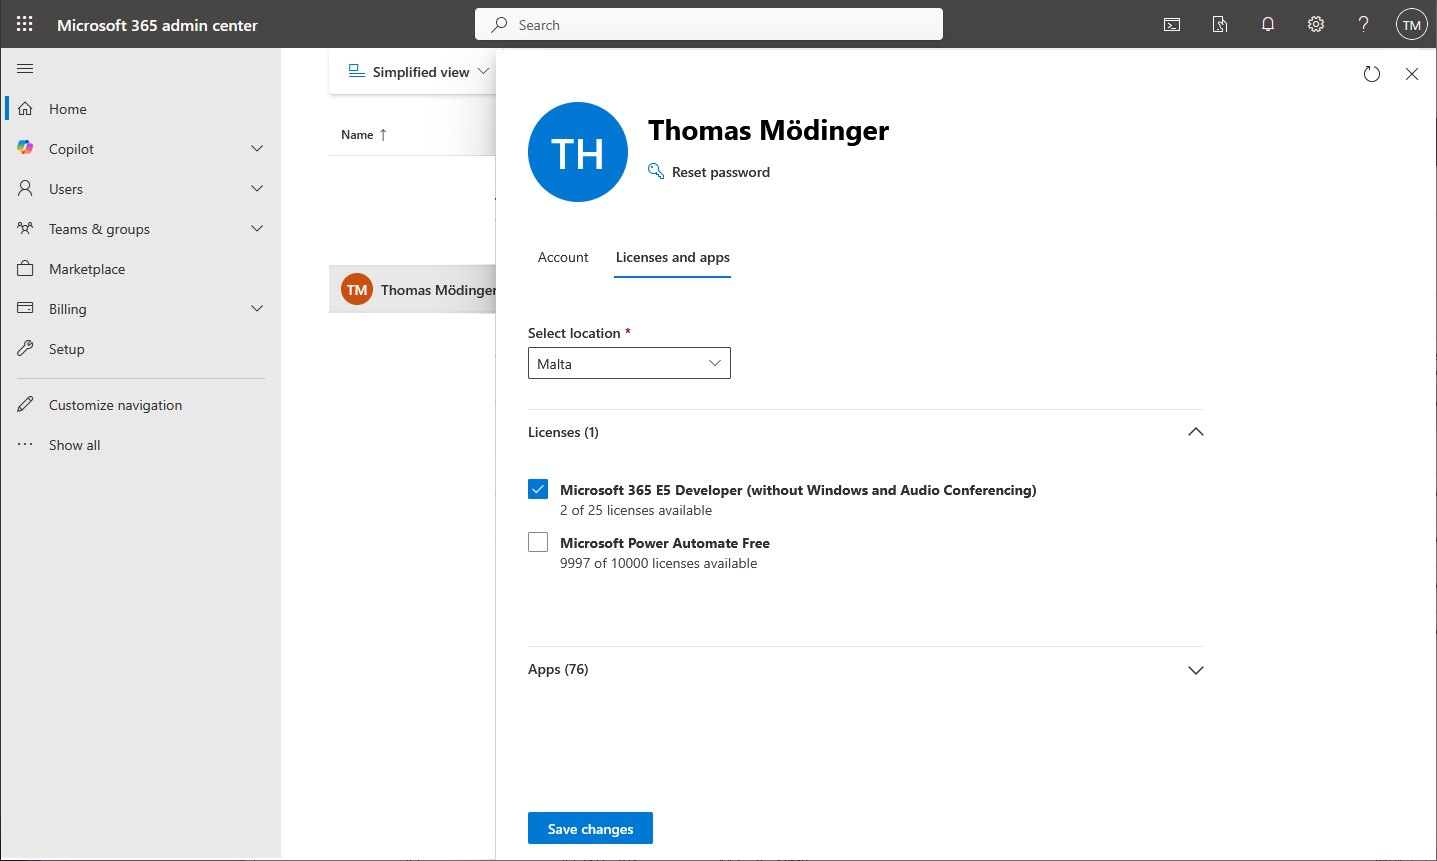The image size is (1437, 861).
Task: Click the Reset password link
Action: point(720,172)
